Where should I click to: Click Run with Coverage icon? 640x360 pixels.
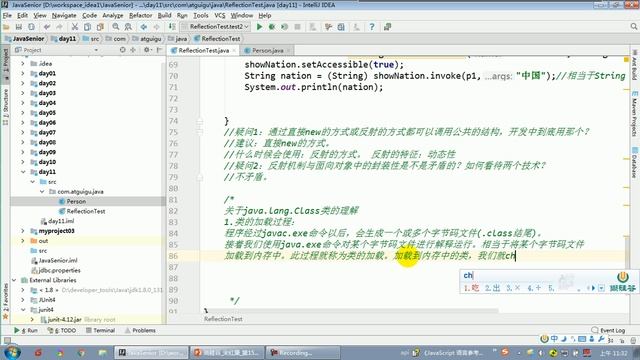click(284, 27)
